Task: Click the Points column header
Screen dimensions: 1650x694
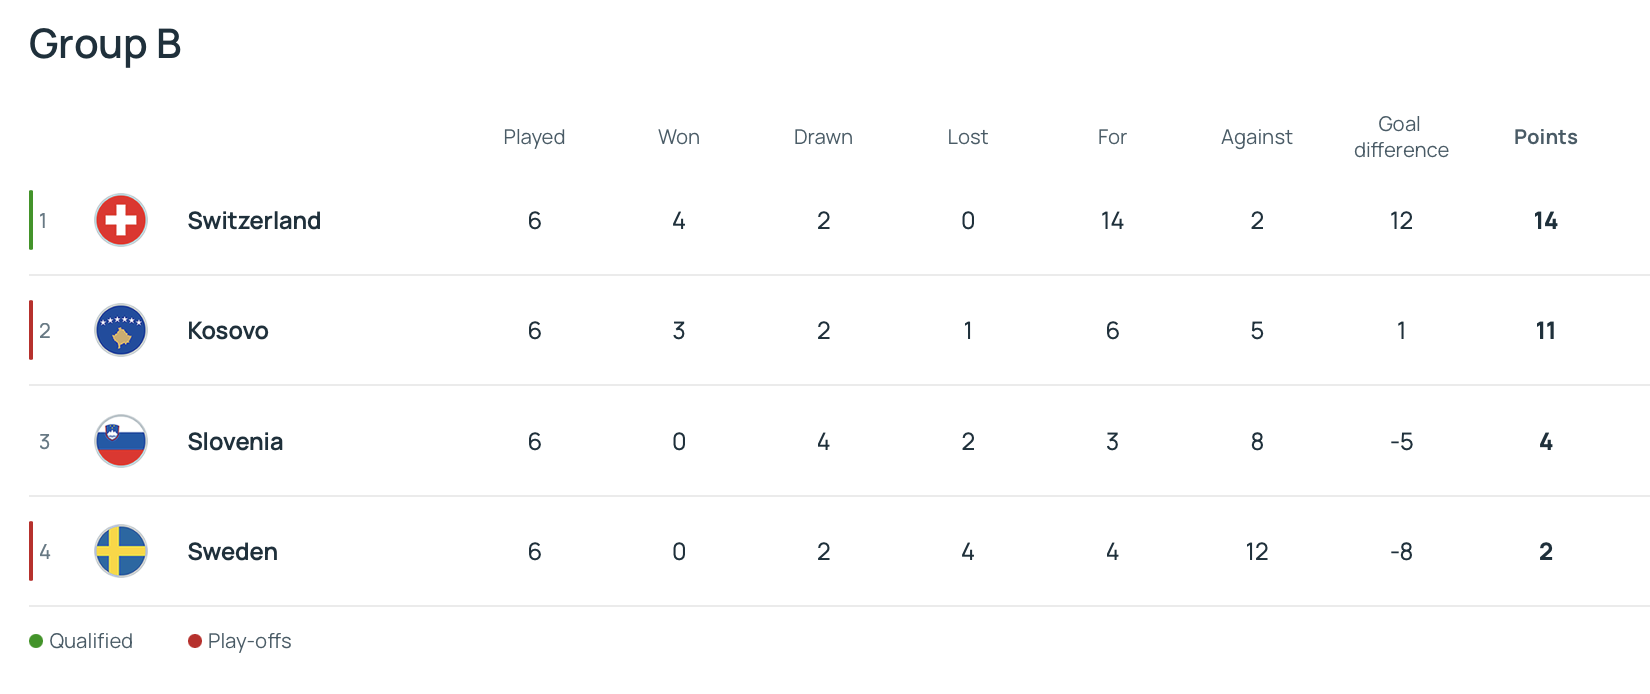Action: point(1545,137)
